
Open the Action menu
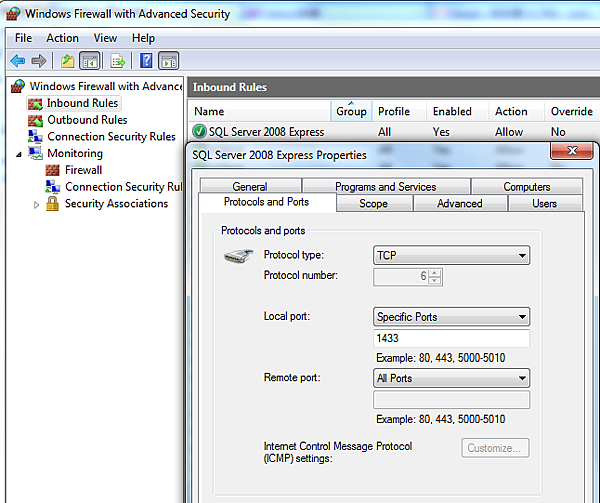(x=62, y=38)
